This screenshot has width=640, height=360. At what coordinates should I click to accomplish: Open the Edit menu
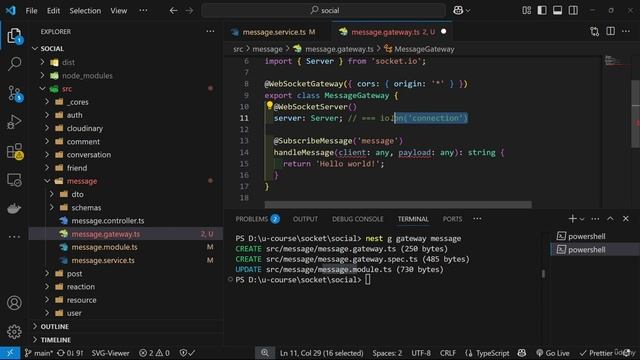pyautogui.click(x=53, y=11)
